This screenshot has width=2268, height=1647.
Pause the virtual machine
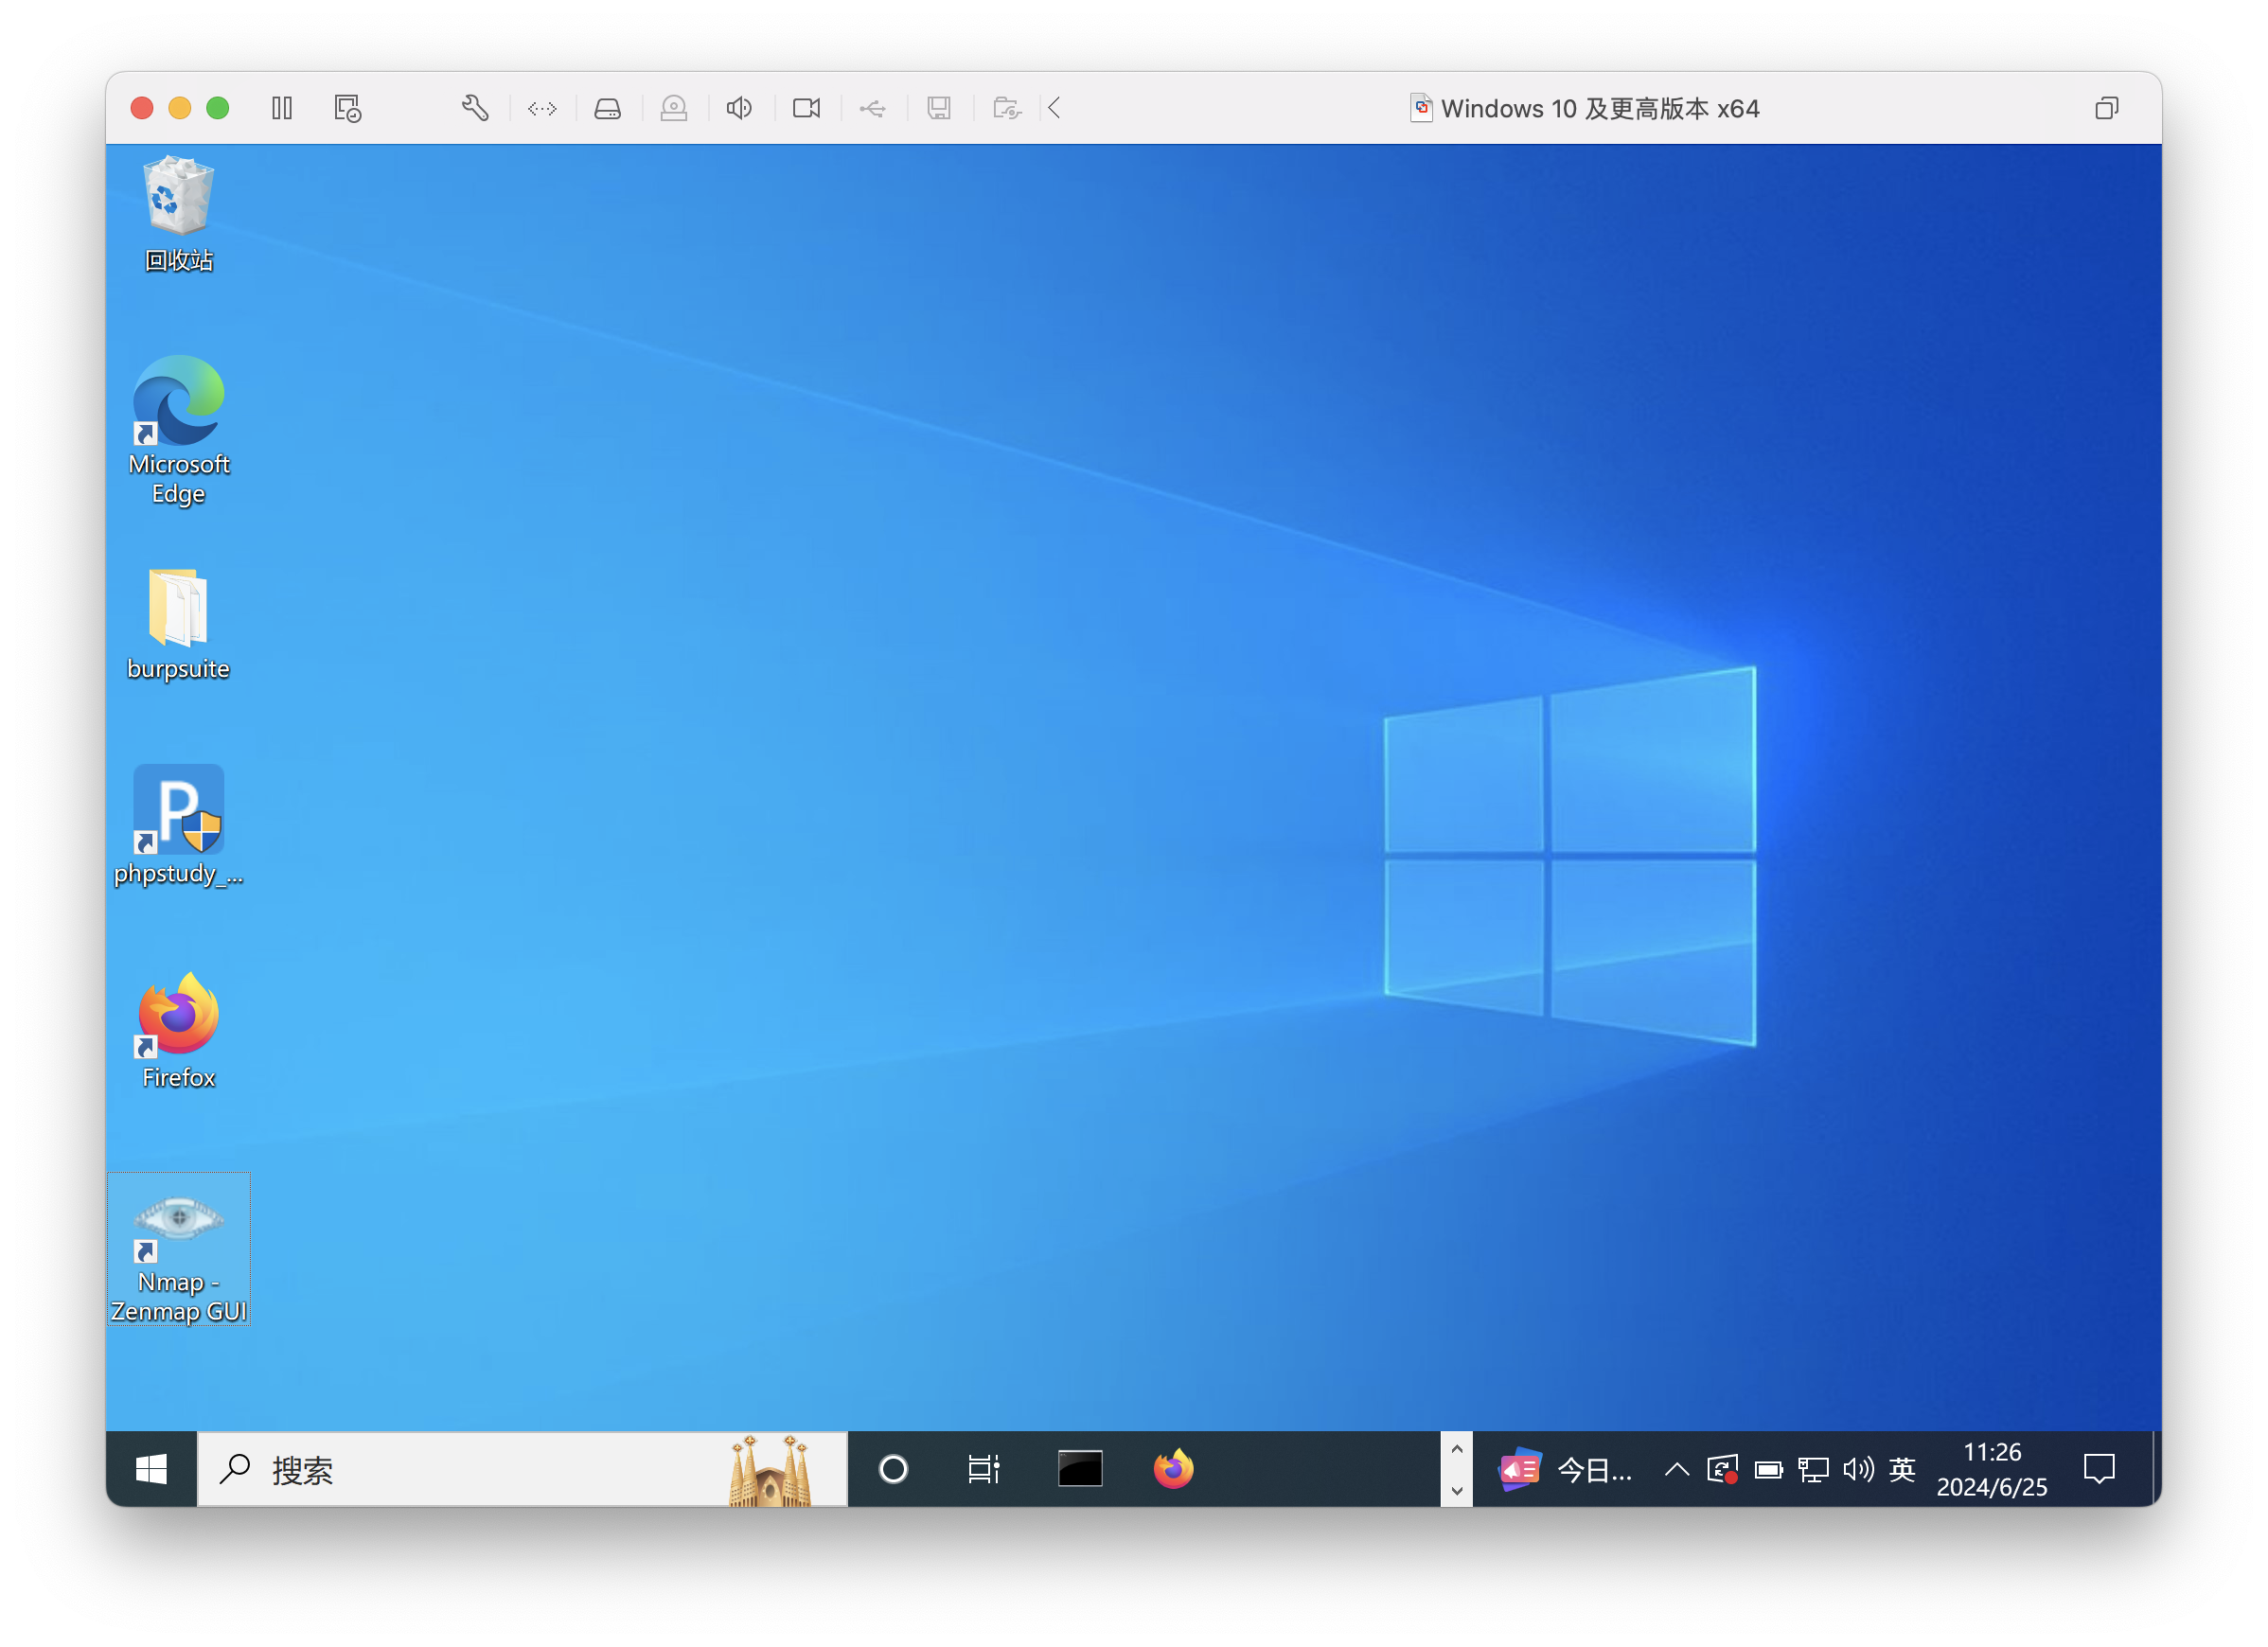pos(282,108)
